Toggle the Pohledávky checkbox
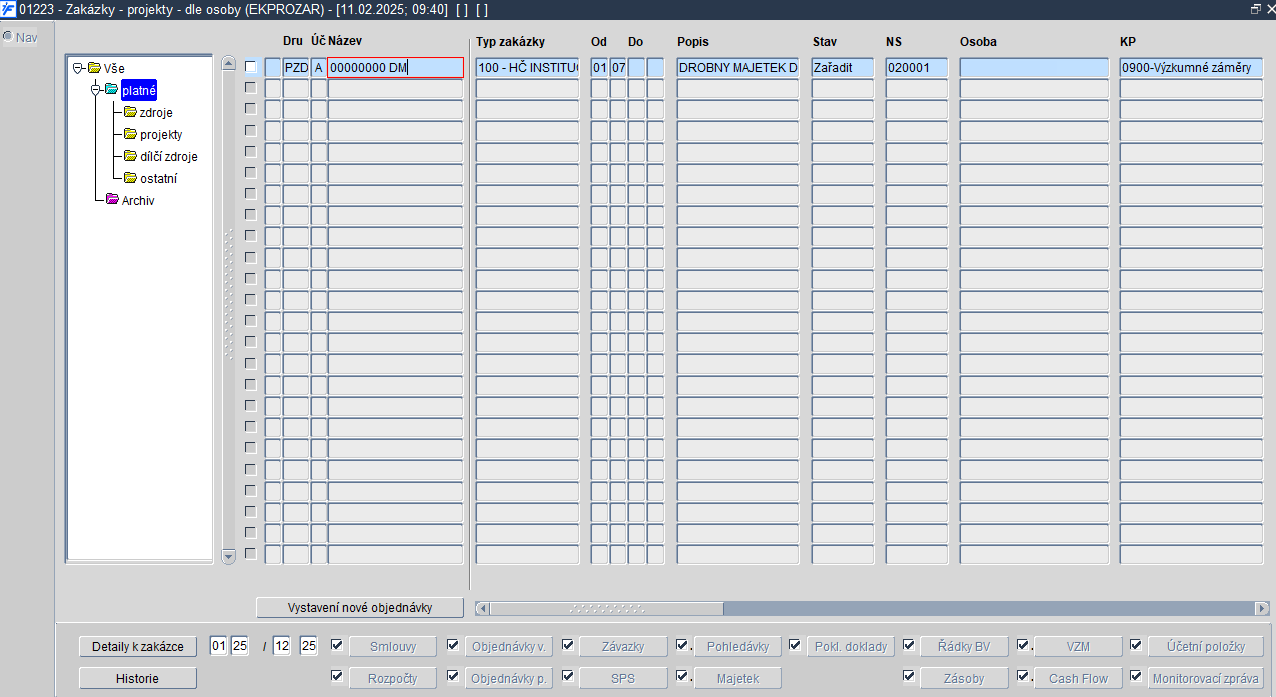This screenshot has width=1276, height=697. 682,645
